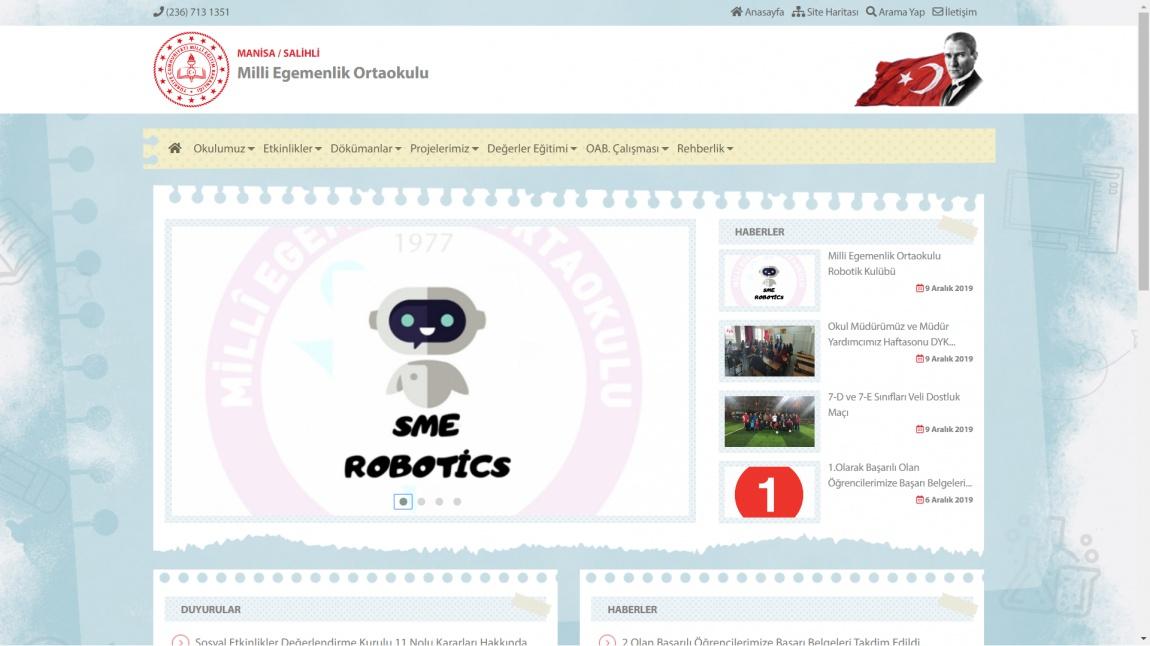Click the MANİSA / SALİHLİ heading text

(x=278, y=53)
